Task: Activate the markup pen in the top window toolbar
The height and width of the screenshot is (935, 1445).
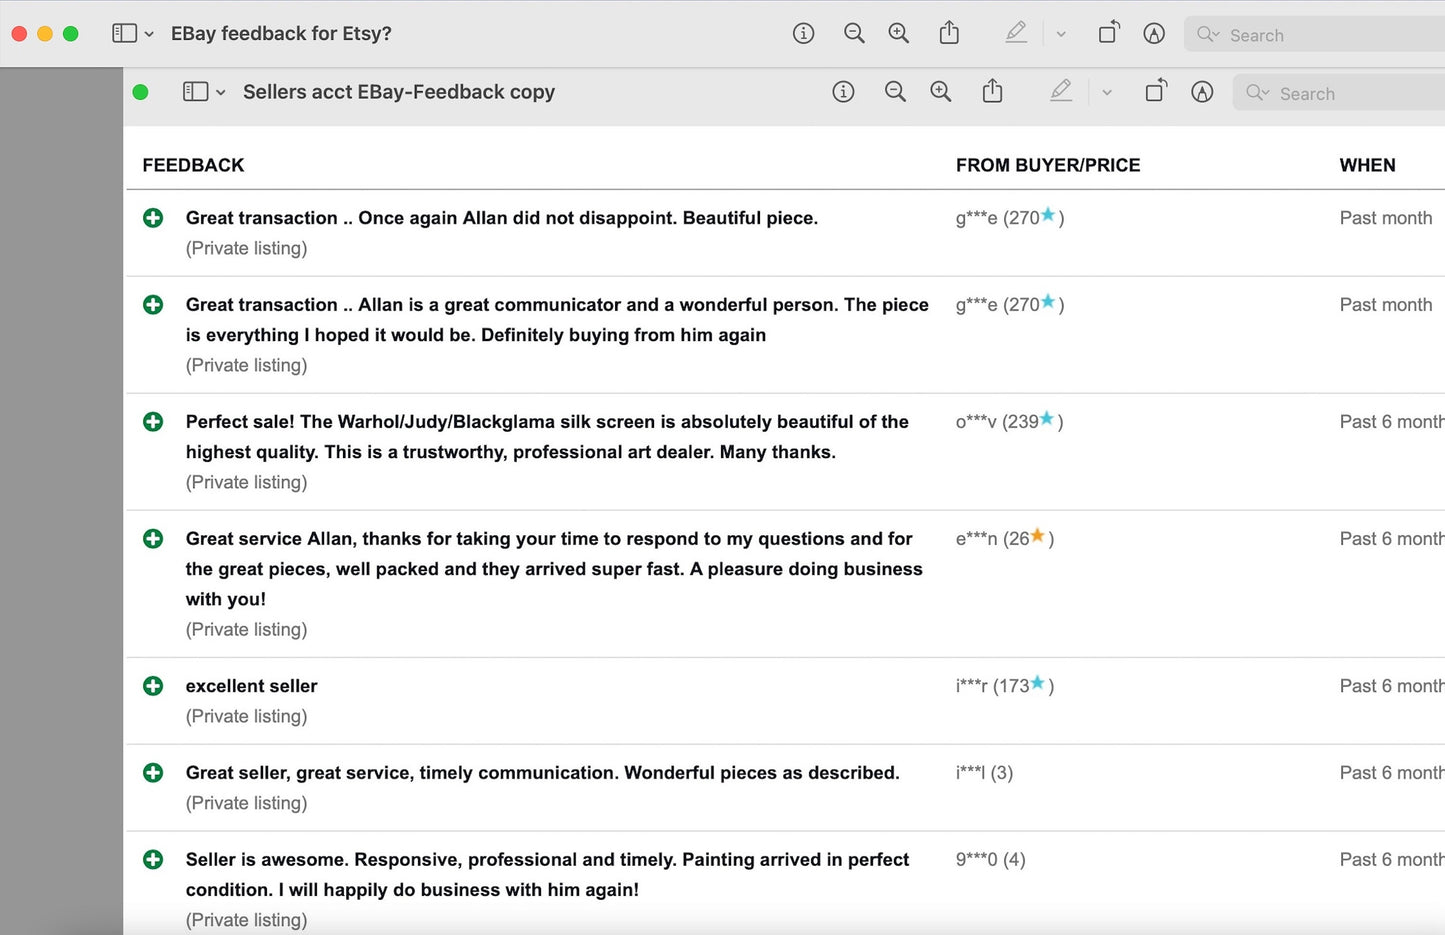Action: click(x=1016, y=33)
